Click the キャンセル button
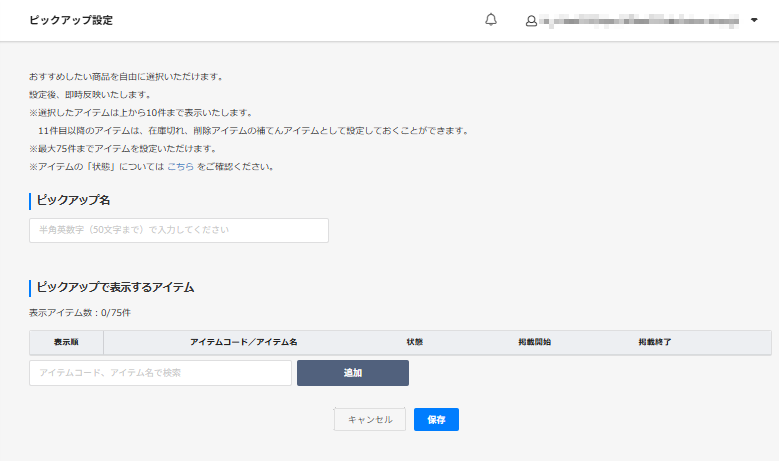Image resolution: width=779 pixels, height=461 pixels. (x=370, y=419)
